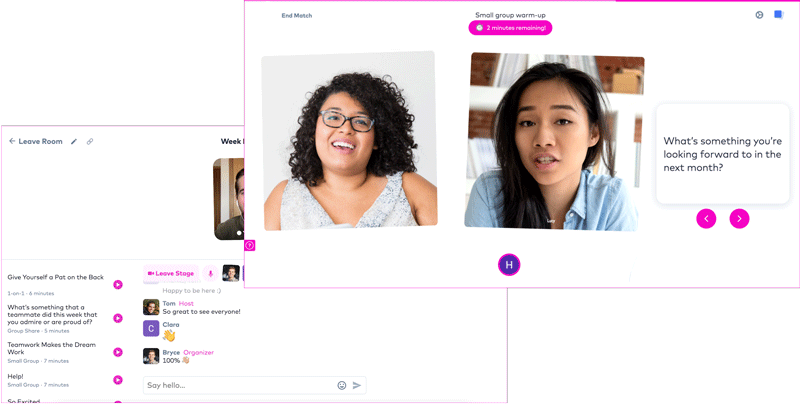The height and width of the screenshot is (404, 800).
Task: Copy the room link with chain icon
Action: tap(90, 141)
